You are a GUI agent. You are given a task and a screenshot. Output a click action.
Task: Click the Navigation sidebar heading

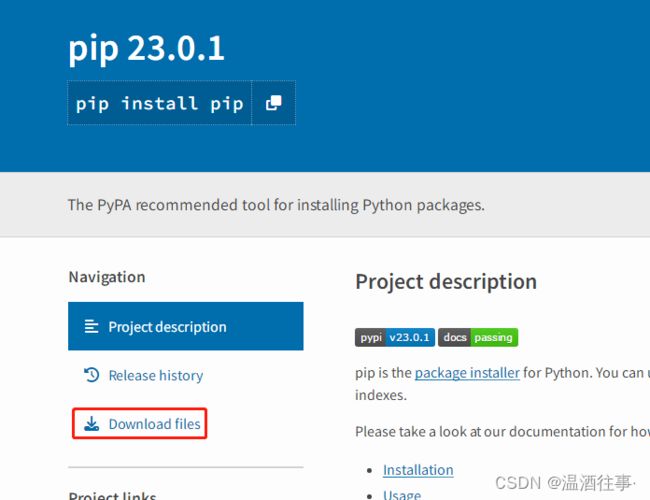click(107, 277)
